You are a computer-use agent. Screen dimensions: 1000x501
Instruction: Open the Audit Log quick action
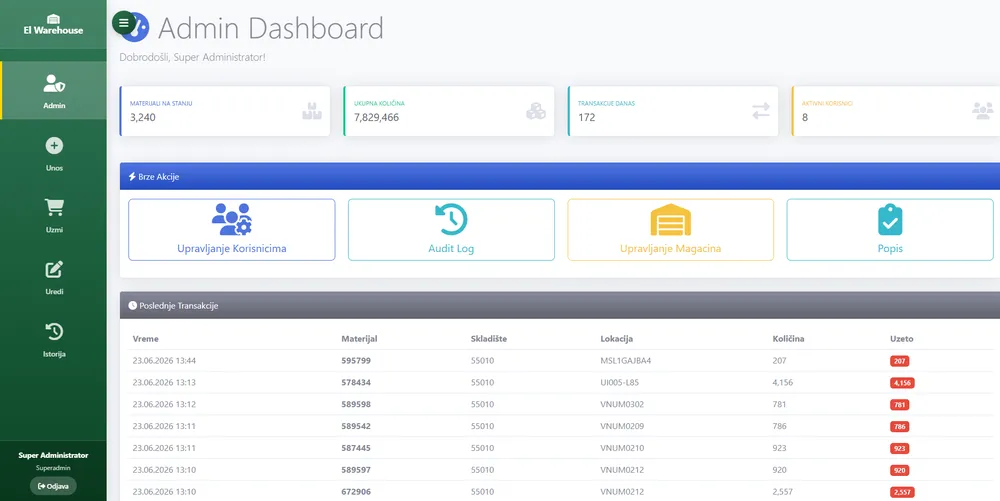click(x=451, y=229)
